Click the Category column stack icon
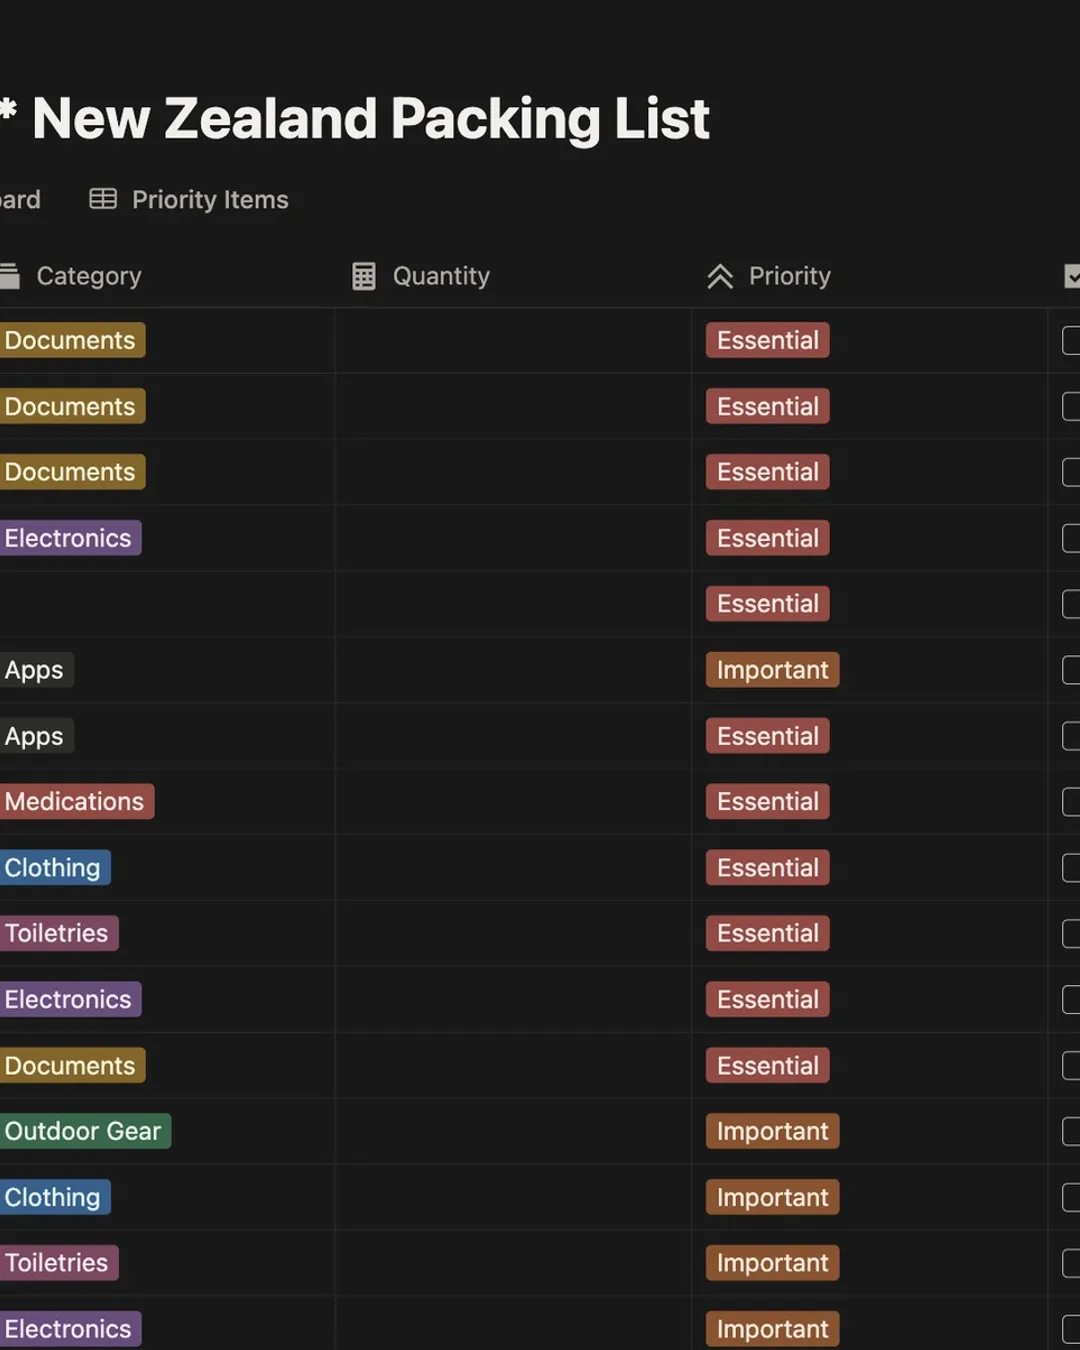Image resolution: width=1080 pixels, height=1350 pixels. [x=10, y=276]
